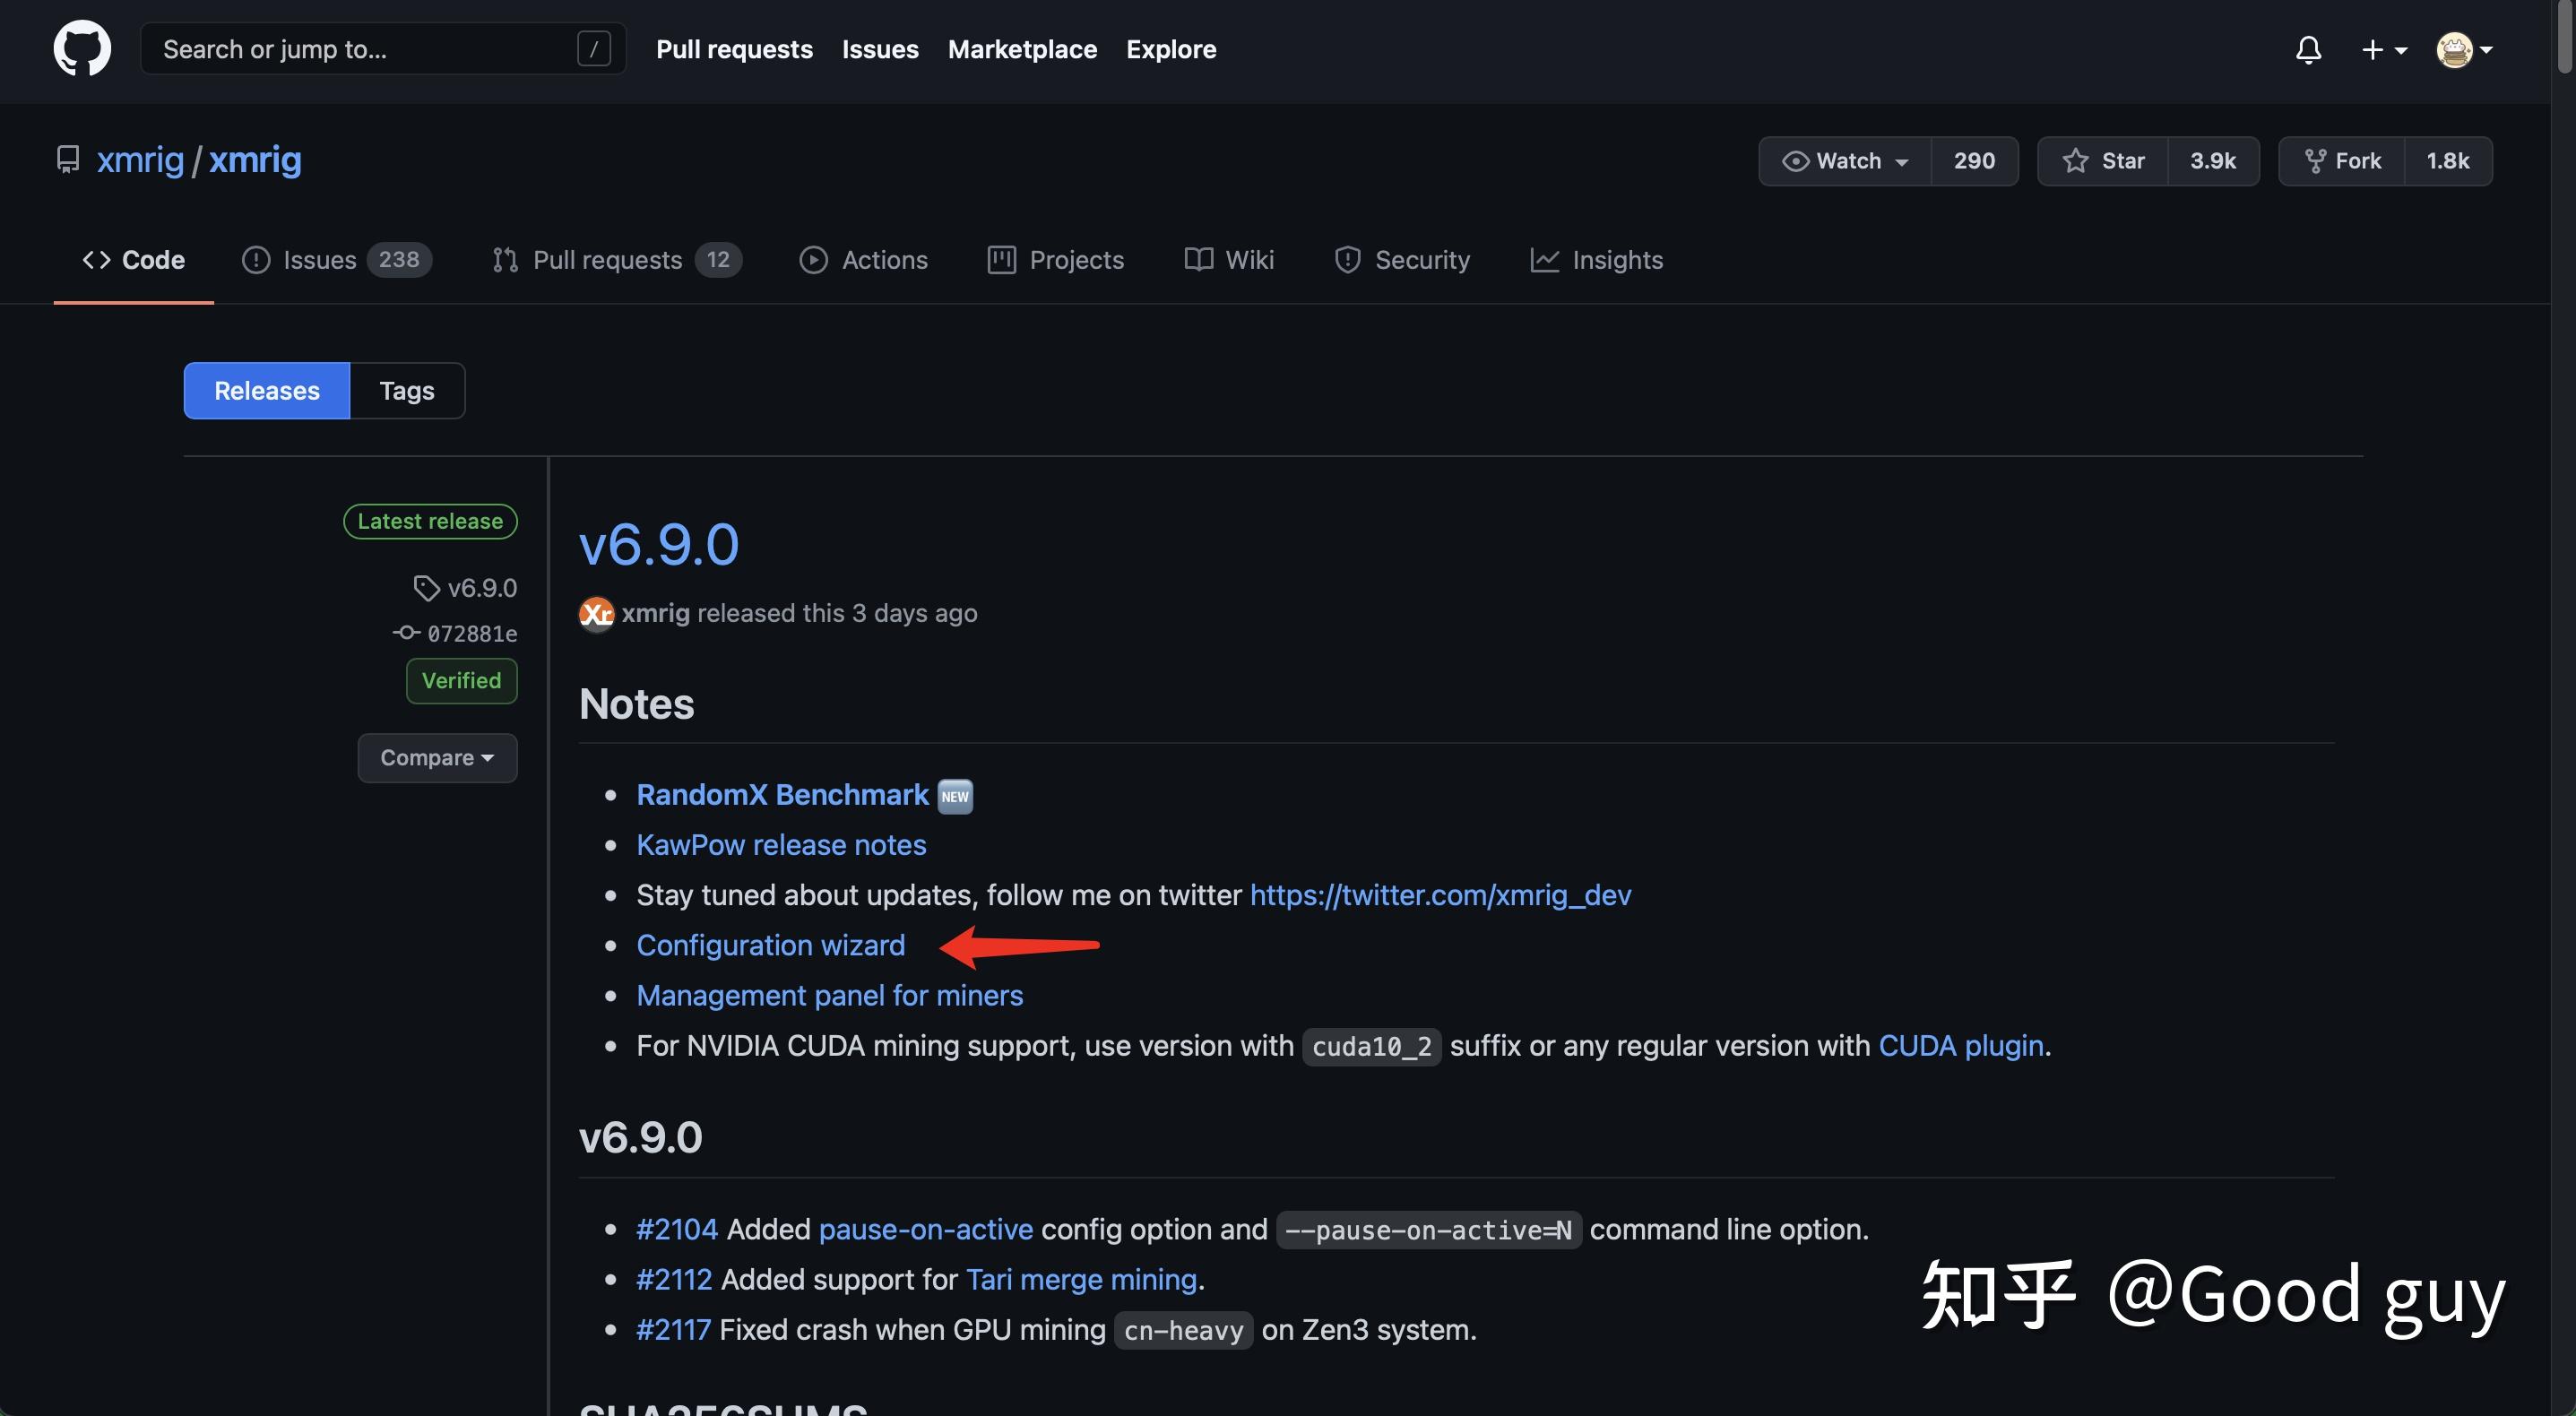Image resolution: width=2576 pixels, height=1416 pixels.
Task: Open the Security tab
Action: click(x=1402, y=260)
